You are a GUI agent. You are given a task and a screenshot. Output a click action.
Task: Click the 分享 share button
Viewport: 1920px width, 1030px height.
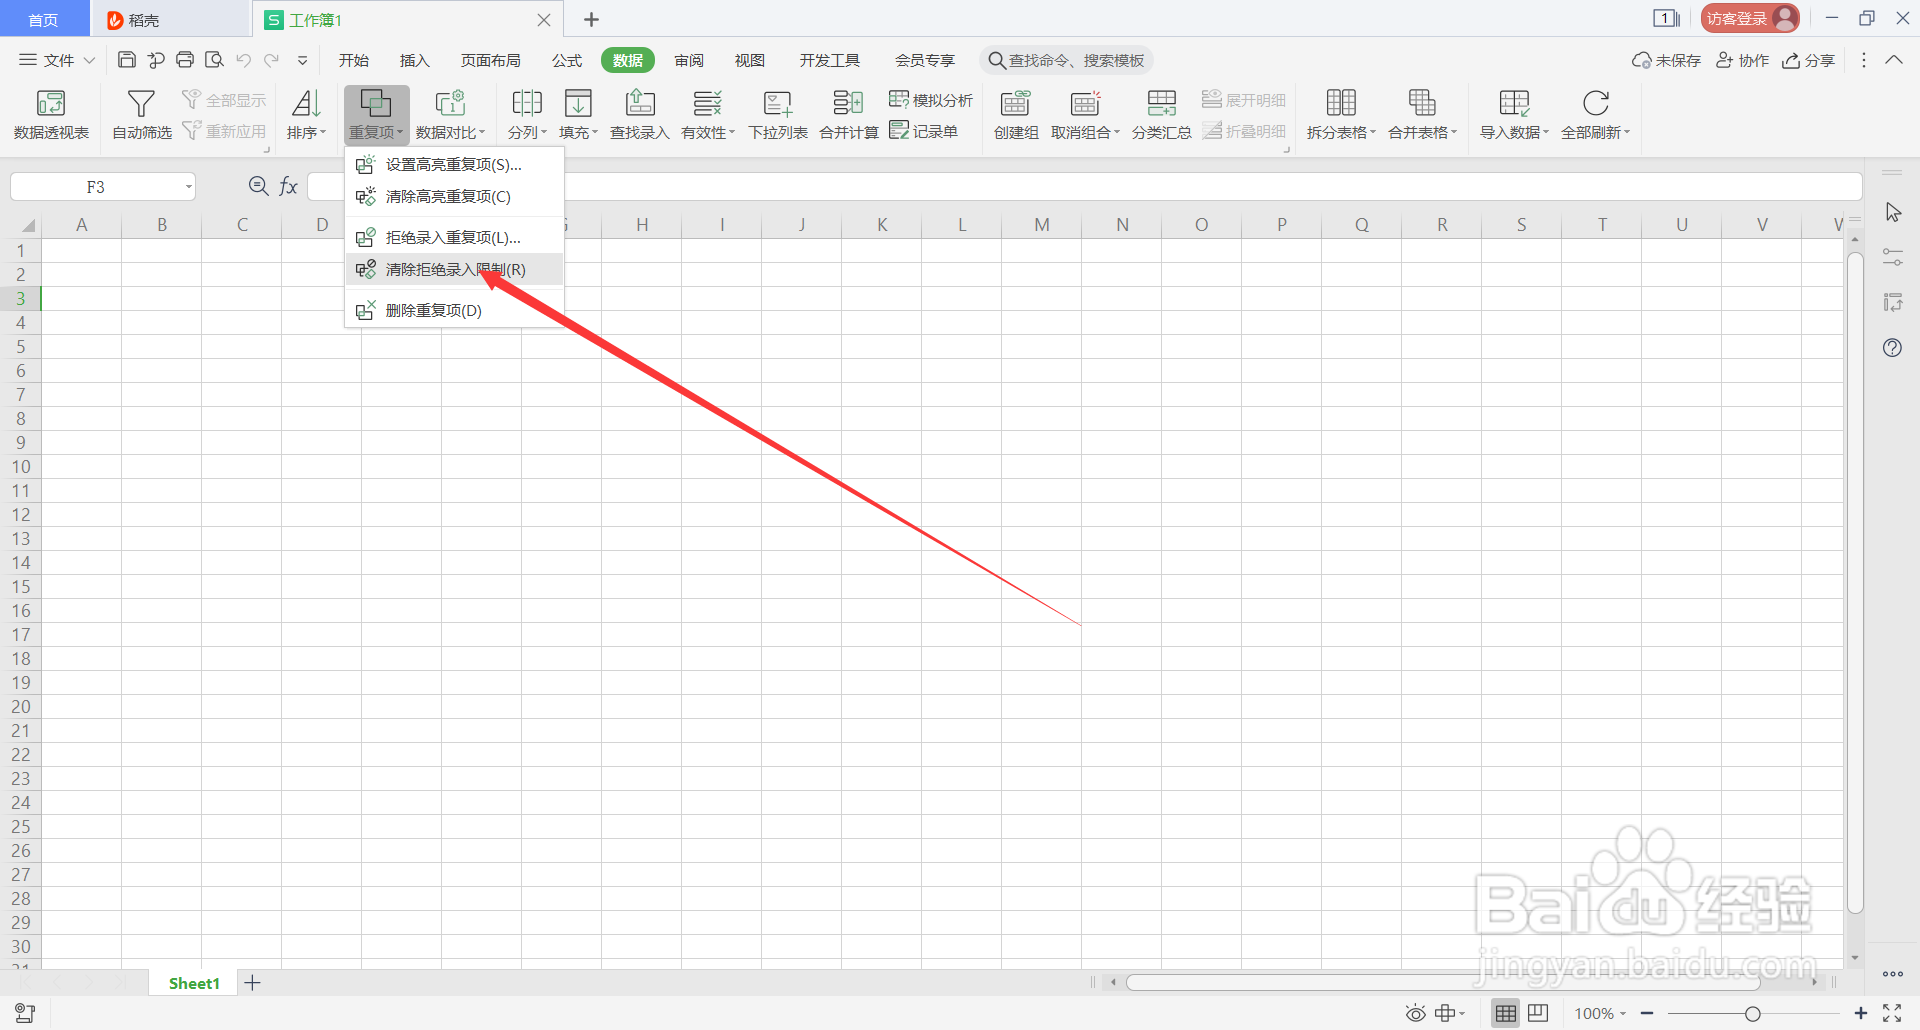(1808, 60)
